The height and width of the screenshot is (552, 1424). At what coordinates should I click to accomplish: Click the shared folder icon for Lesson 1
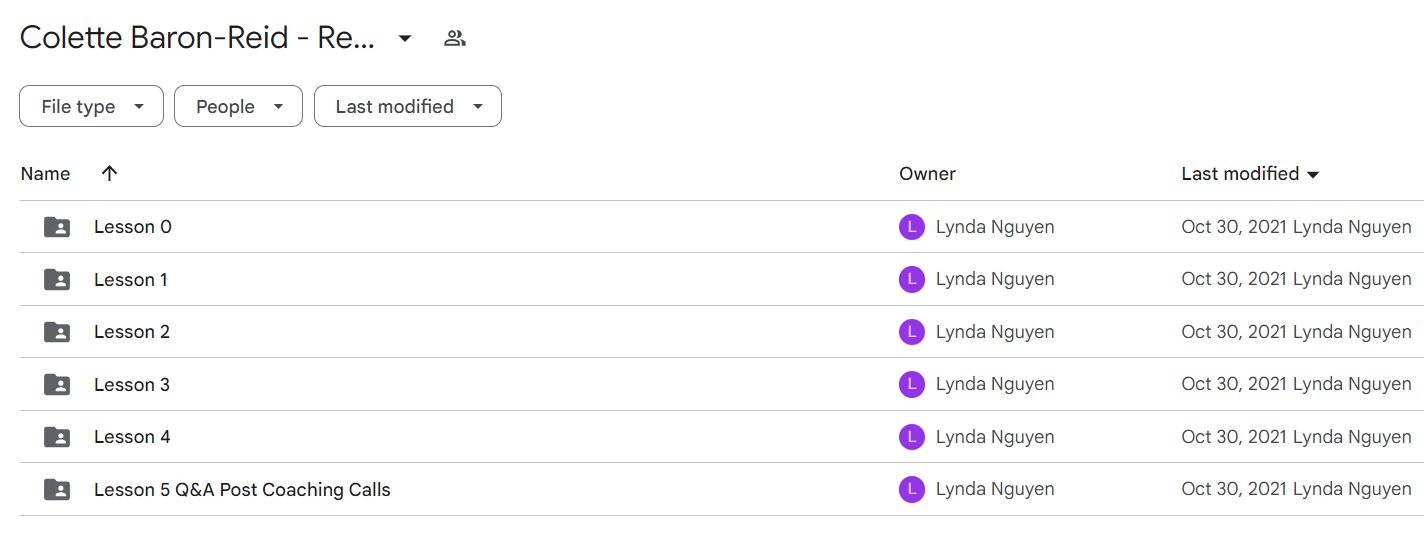pos(57,280)
